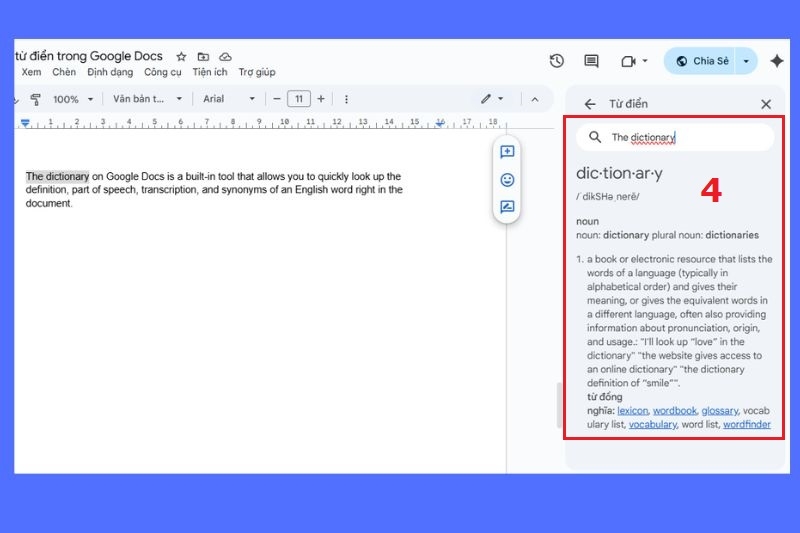Click the dictionary search field
800x533 pixels.
click(x=675, y=137)
